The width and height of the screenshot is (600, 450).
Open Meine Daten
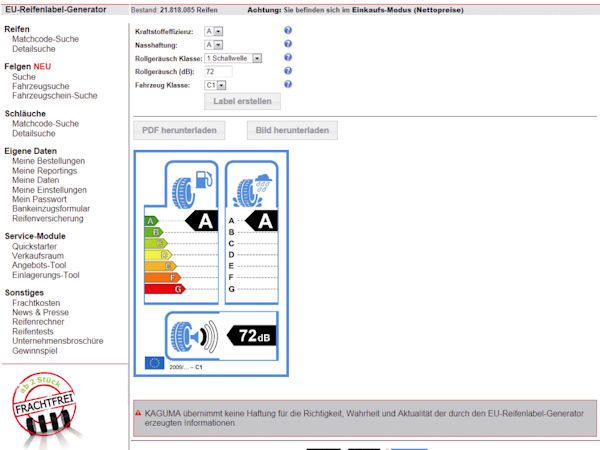coord(36,180)
